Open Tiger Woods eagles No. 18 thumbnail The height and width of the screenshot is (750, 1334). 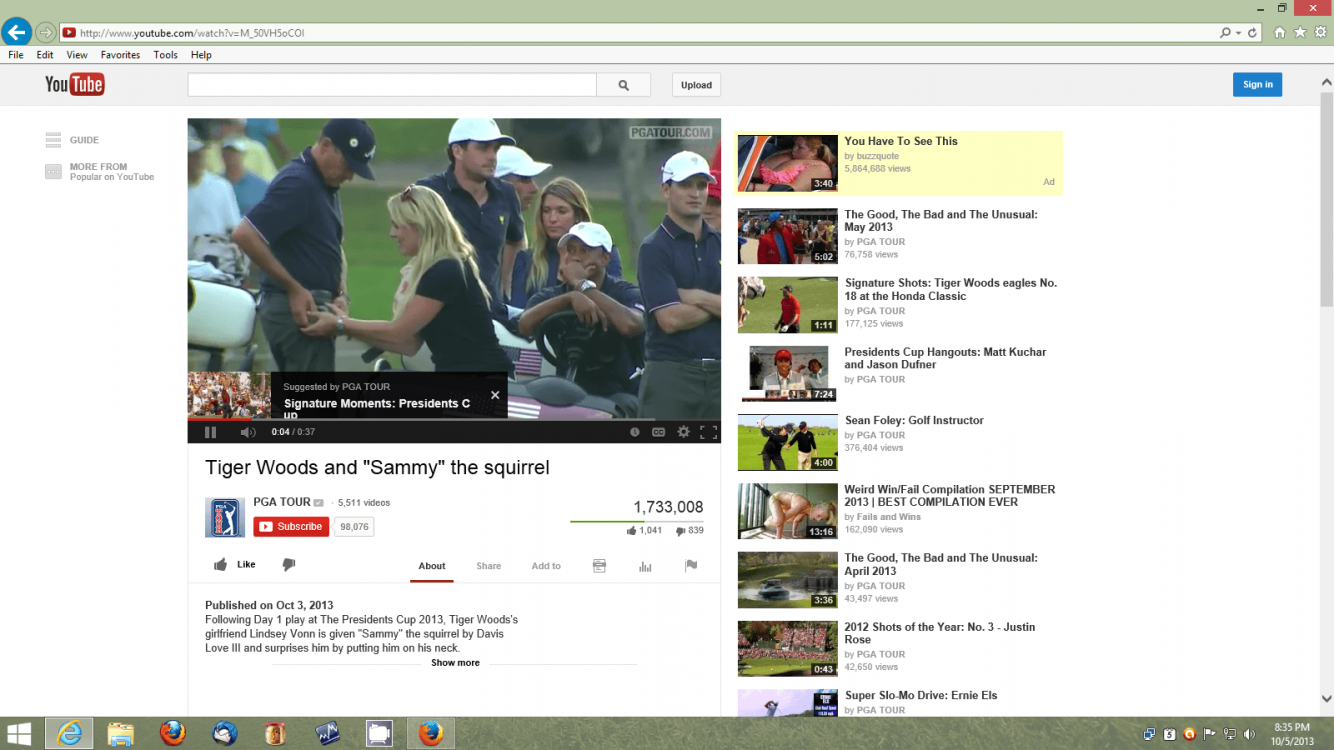[788, 305]
